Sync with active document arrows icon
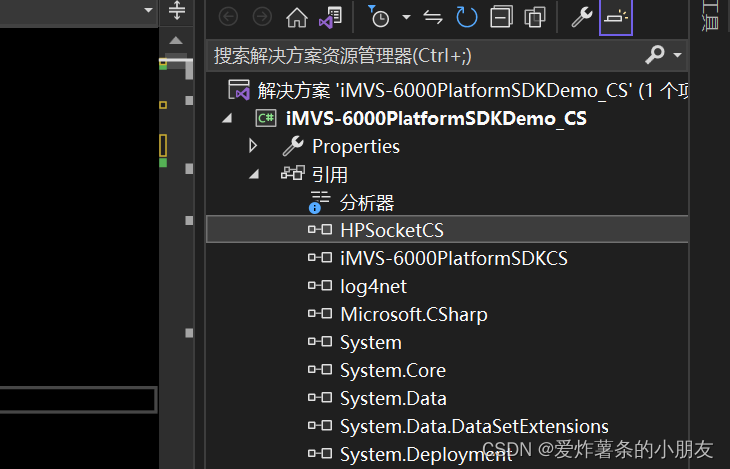730x469 pixels. tap(433, 18)
